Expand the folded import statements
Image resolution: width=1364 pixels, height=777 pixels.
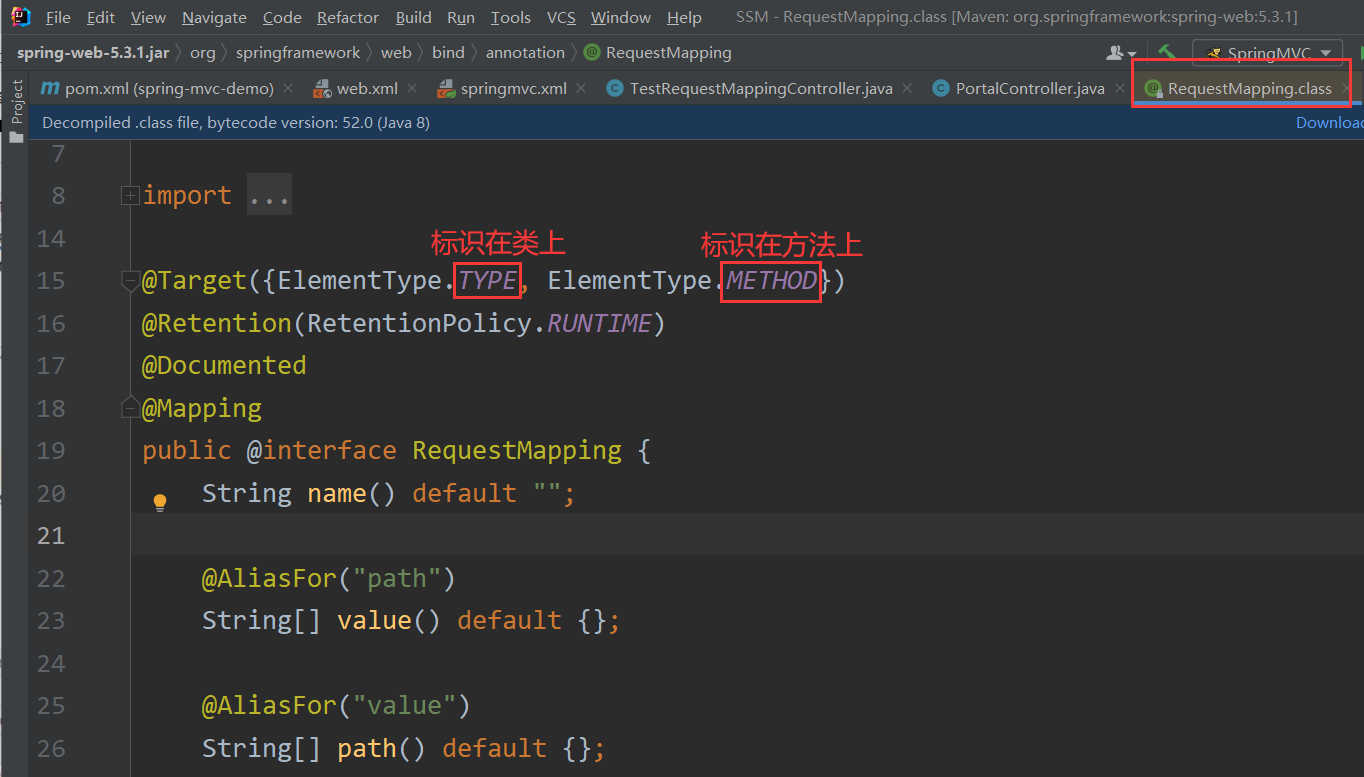[129, 196]
